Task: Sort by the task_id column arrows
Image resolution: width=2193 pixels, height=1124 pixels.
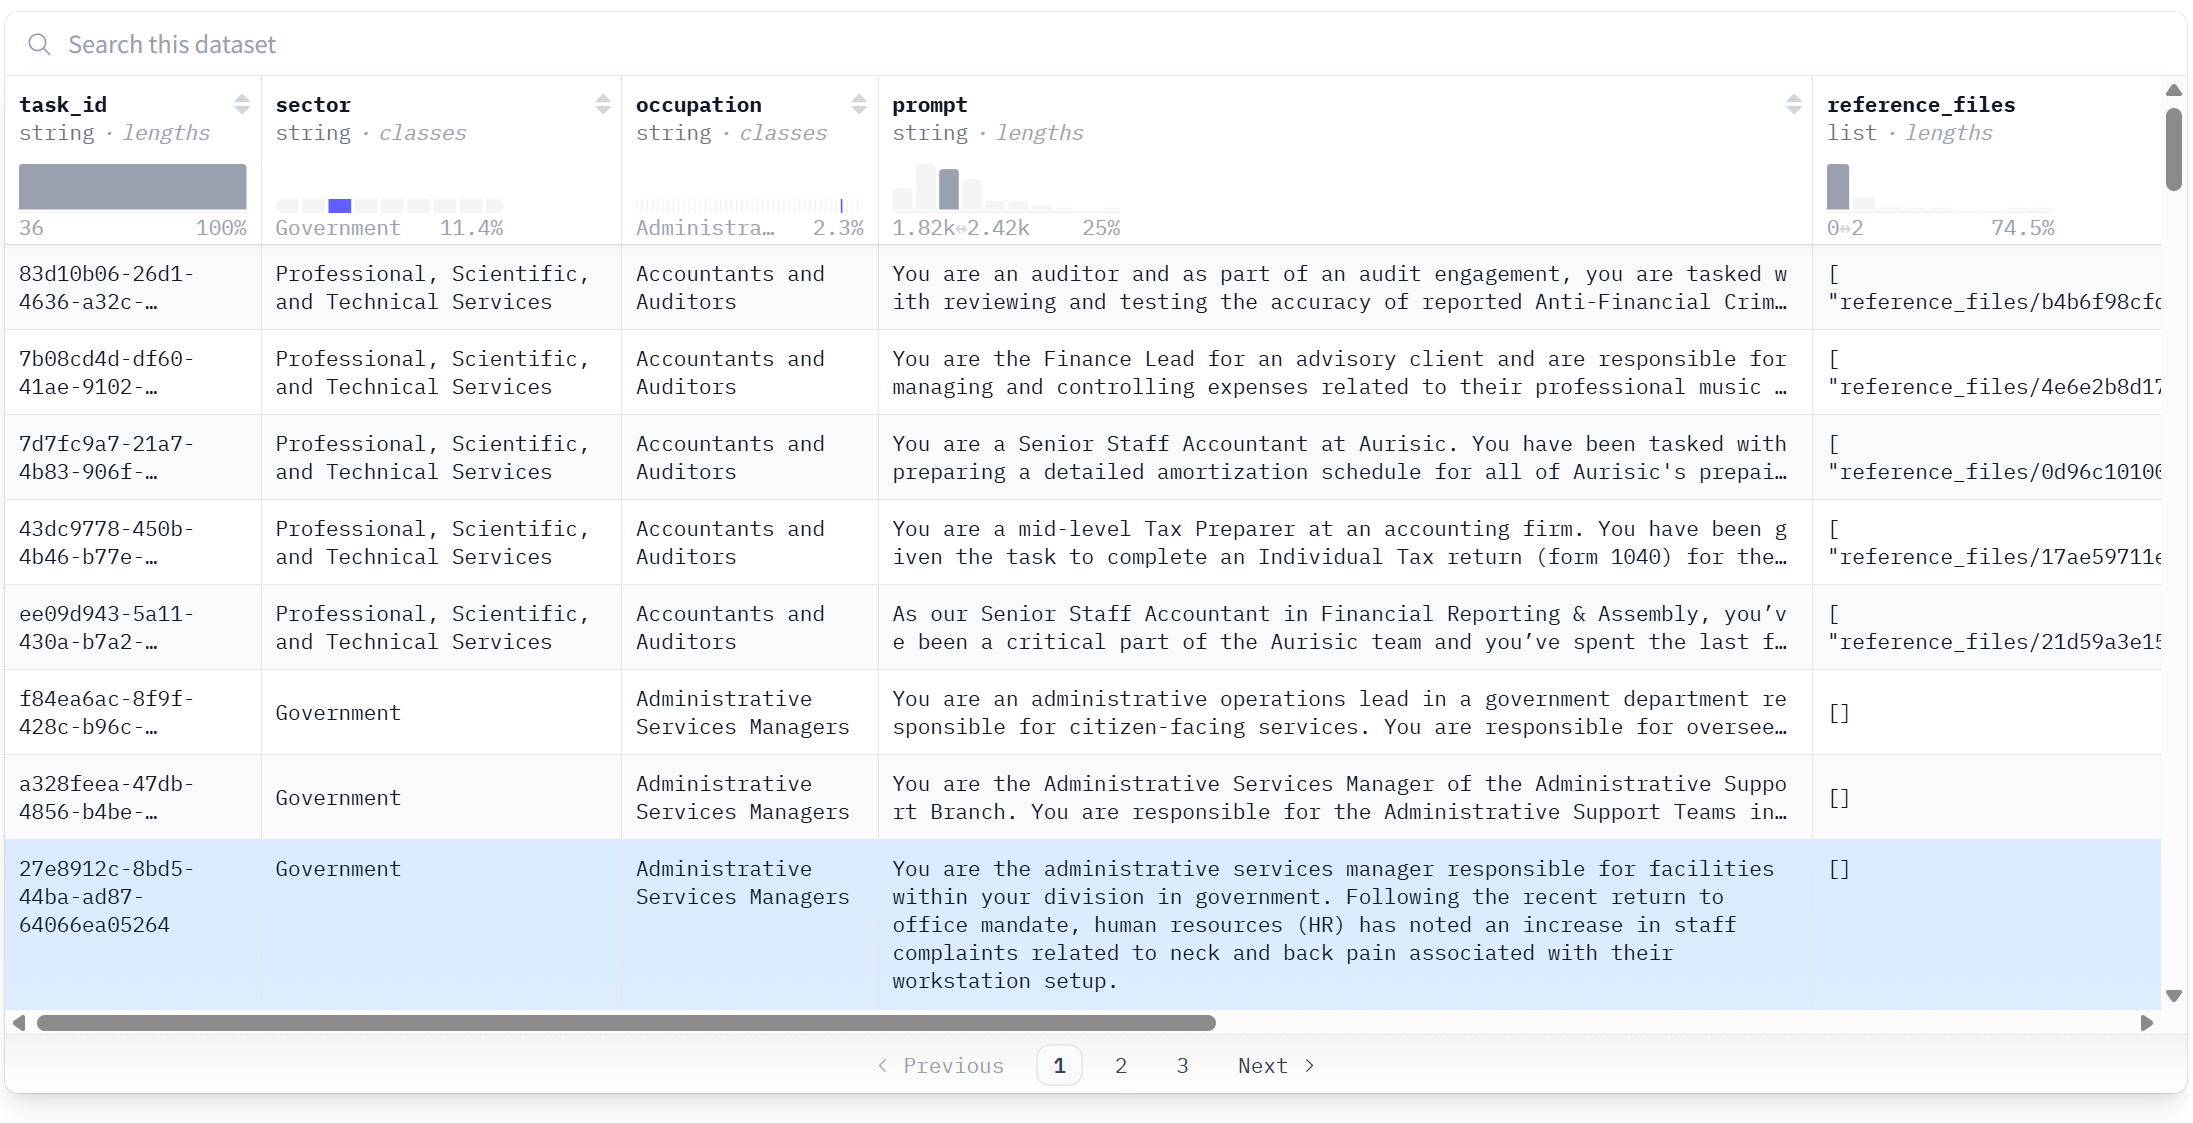Action: (242, 104)
